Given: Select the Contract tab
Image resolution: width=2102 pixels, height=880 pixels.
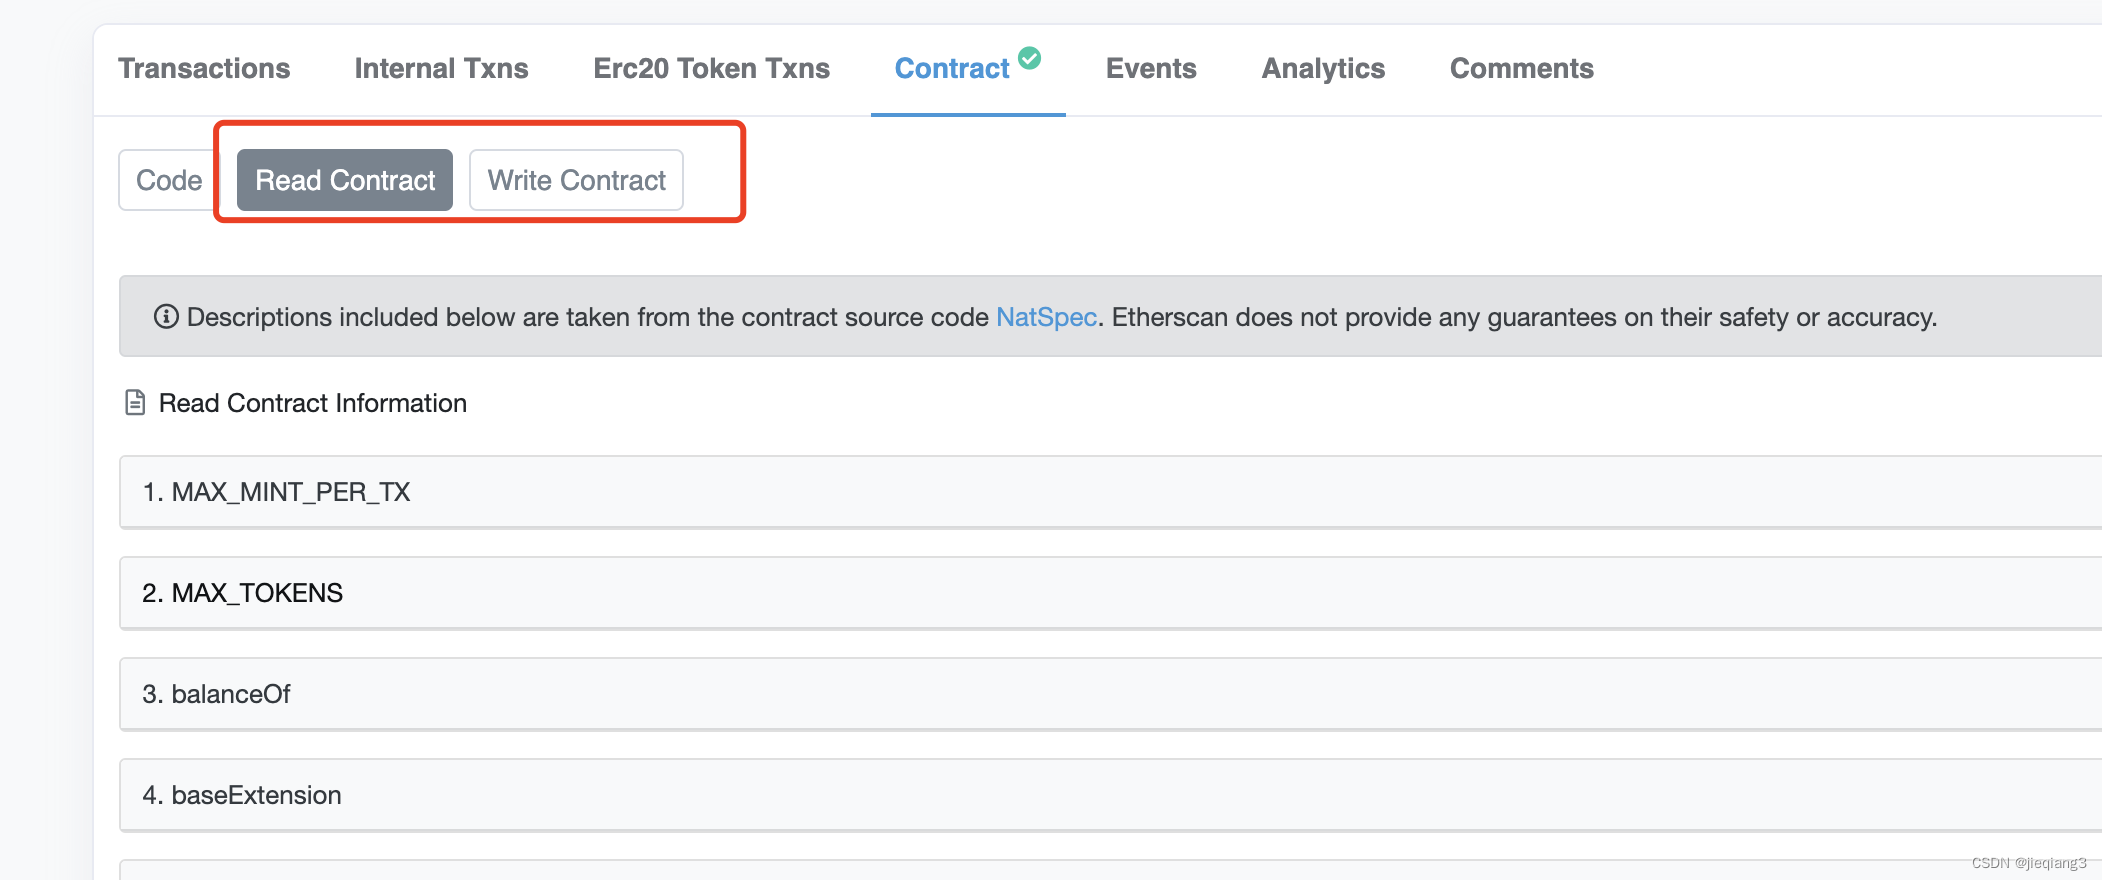Looking at the screenshot, I should tap(951, 68).
